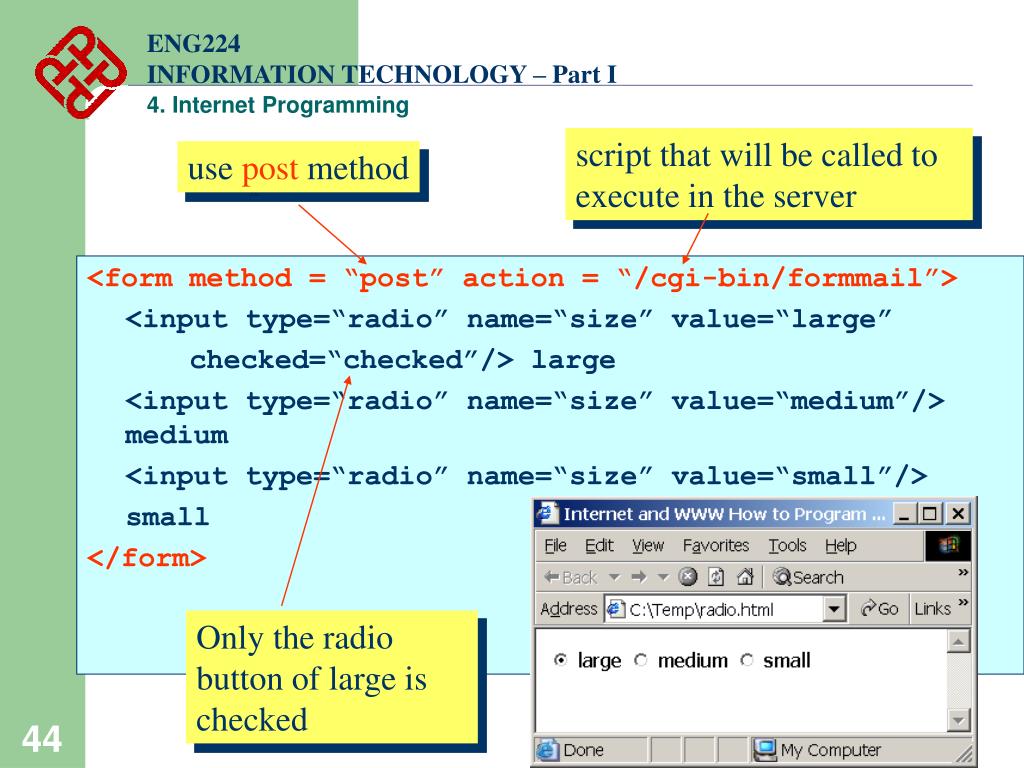The width and height of the screenshot is (1024, 768).
Task: Click the 'ENG224' course code text
Action: 193,44
